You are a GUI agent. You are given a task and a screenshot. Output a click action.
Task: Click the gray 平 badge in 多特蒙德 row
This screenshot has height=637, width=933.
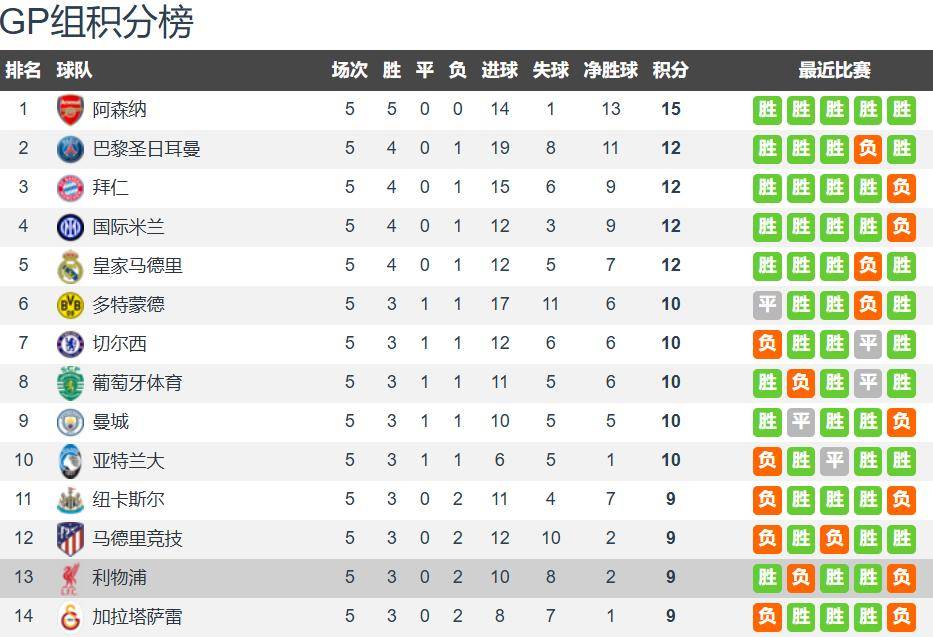(x=767, y=304)
